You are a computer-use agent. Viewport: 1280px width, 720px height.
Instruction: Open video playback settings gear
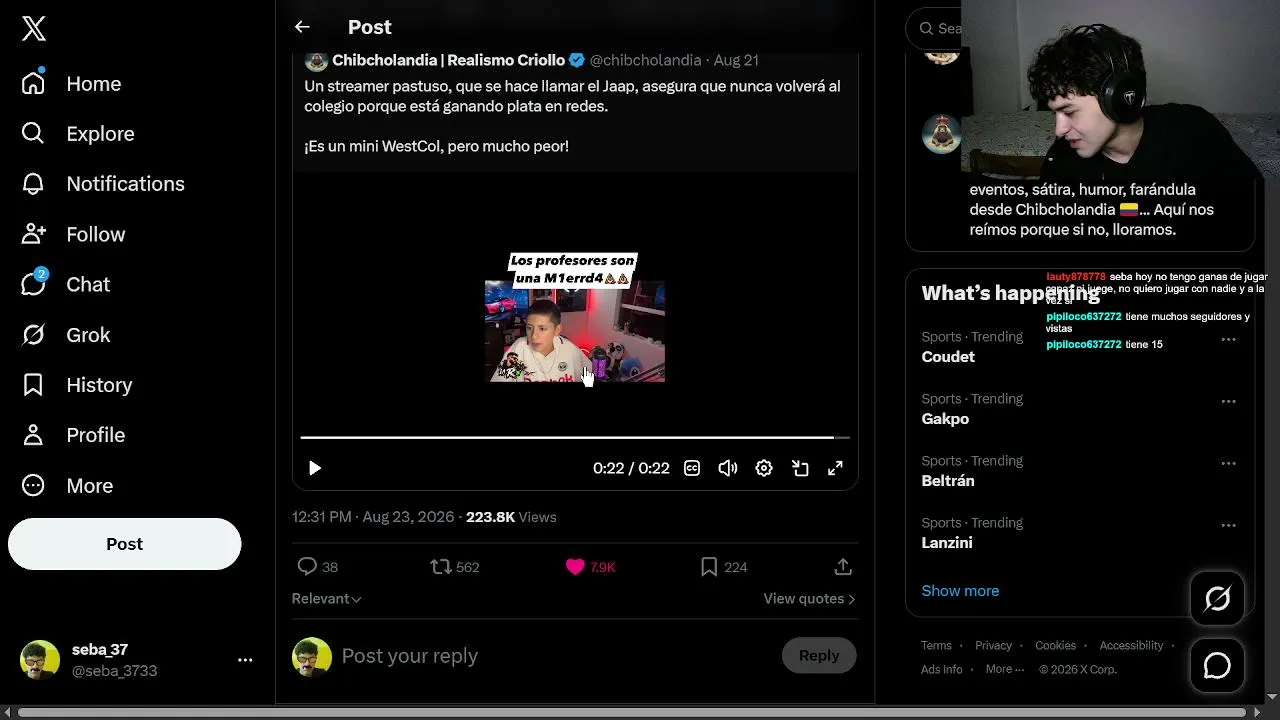click(764, 468)
